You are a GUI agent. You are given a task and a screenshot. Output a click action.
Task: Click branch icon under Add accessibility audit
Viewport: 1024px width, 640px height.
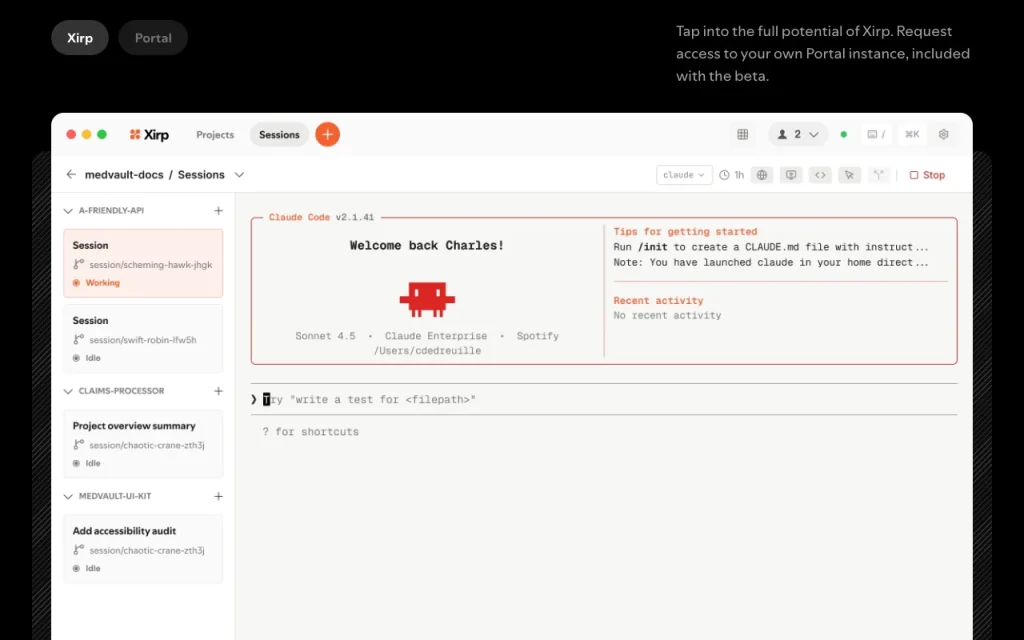click(x=78, y=549)
